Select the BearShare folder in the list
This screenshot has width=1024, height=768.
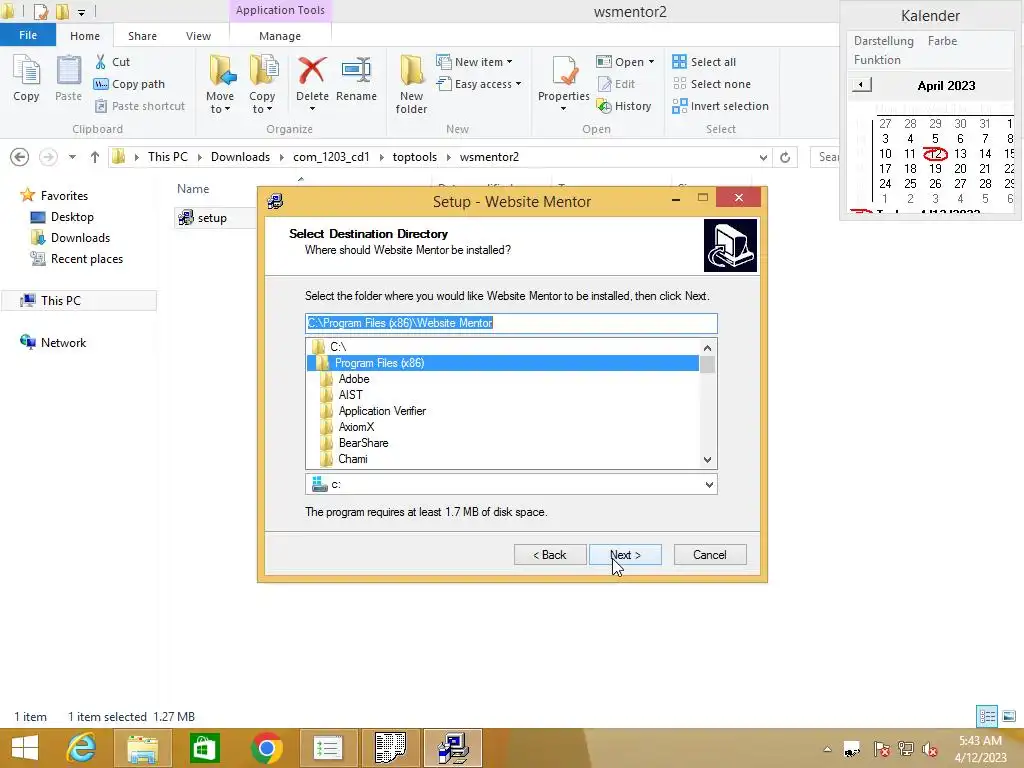pyautogui.click(x=355, y=443)
